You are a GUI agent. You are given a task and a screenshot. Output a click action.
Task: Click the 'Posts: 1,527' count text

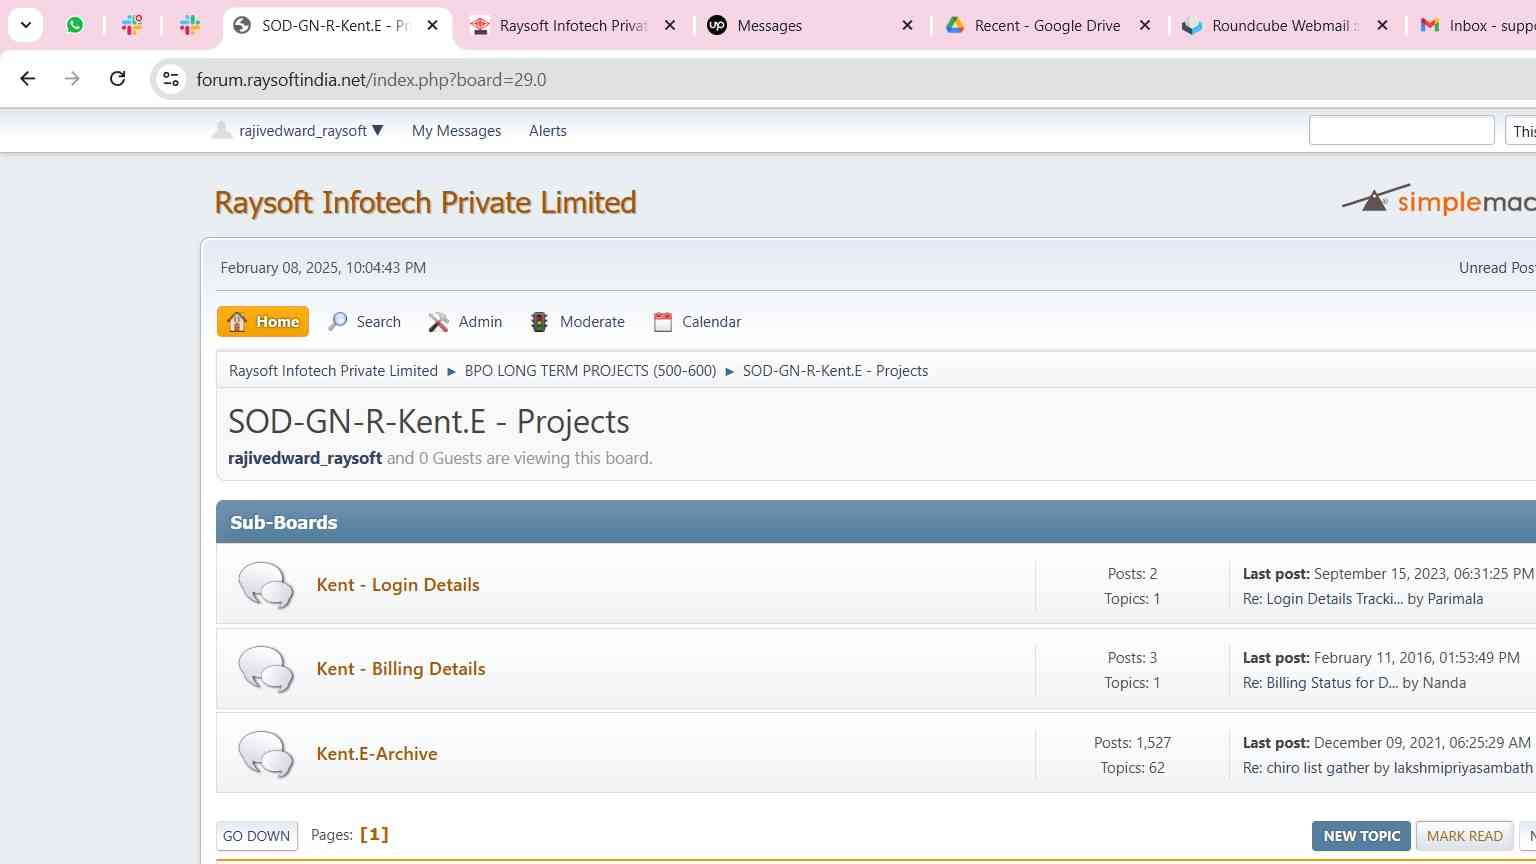coord(1132,743)
